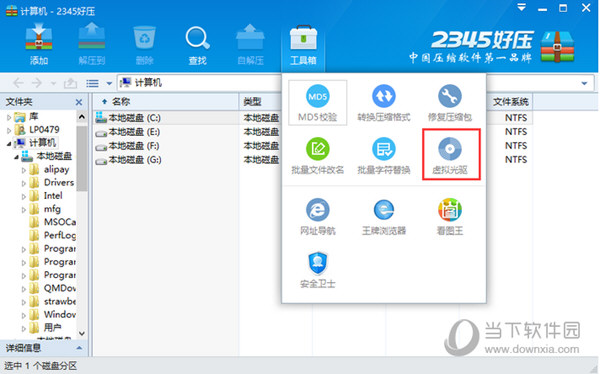Click the 解压到 (Extract to) toolbar icon
Screen dimensions: 600x374
91,44
